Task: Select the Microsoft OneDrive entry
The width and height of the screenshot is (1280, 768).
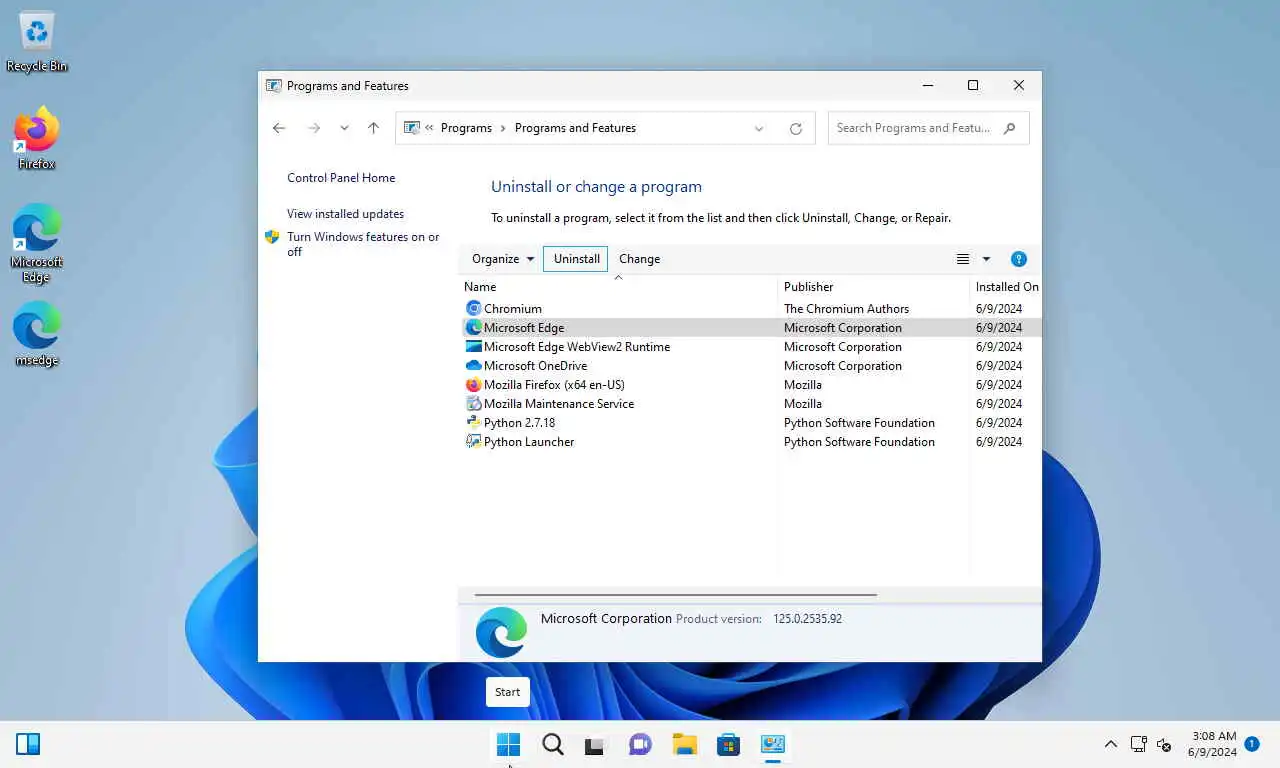Action: (750, 366)
